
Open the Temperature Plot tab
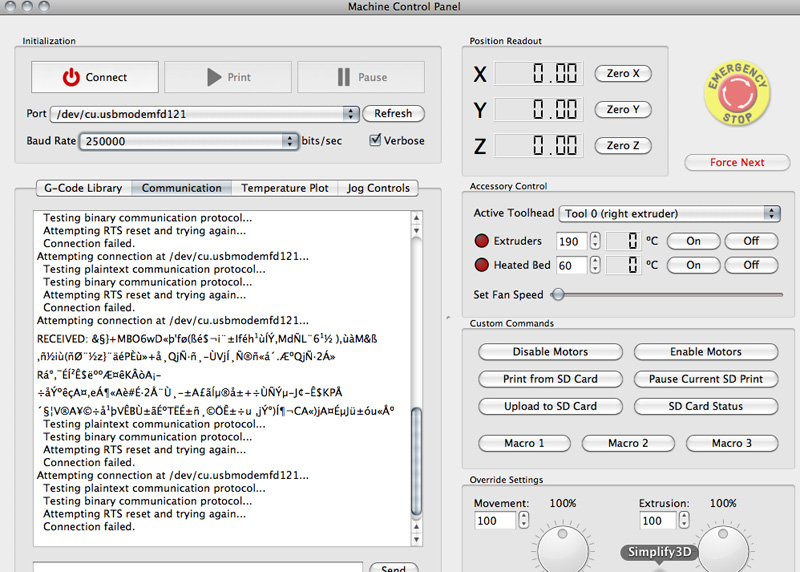tap(285, 188)
